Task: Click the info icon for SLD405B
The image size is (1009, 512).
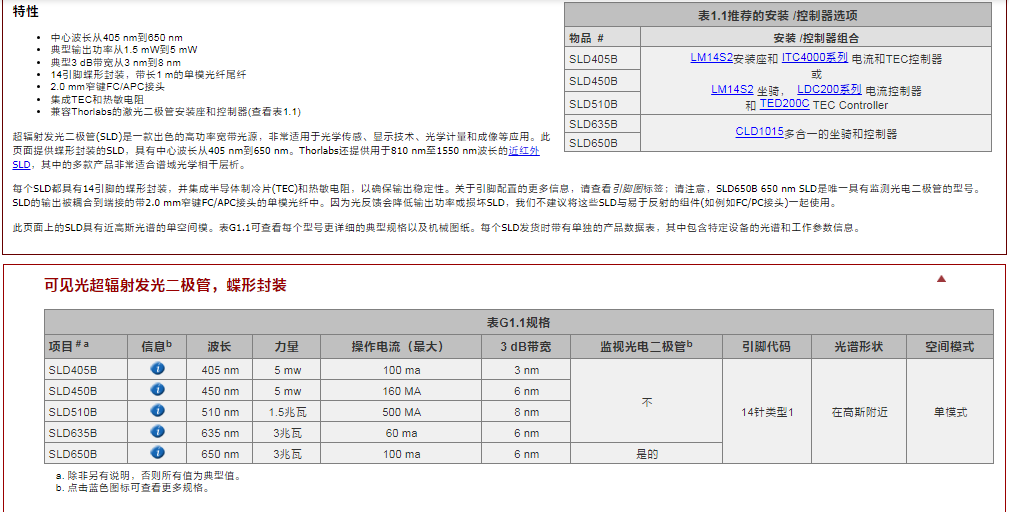Action: (157, 369)
